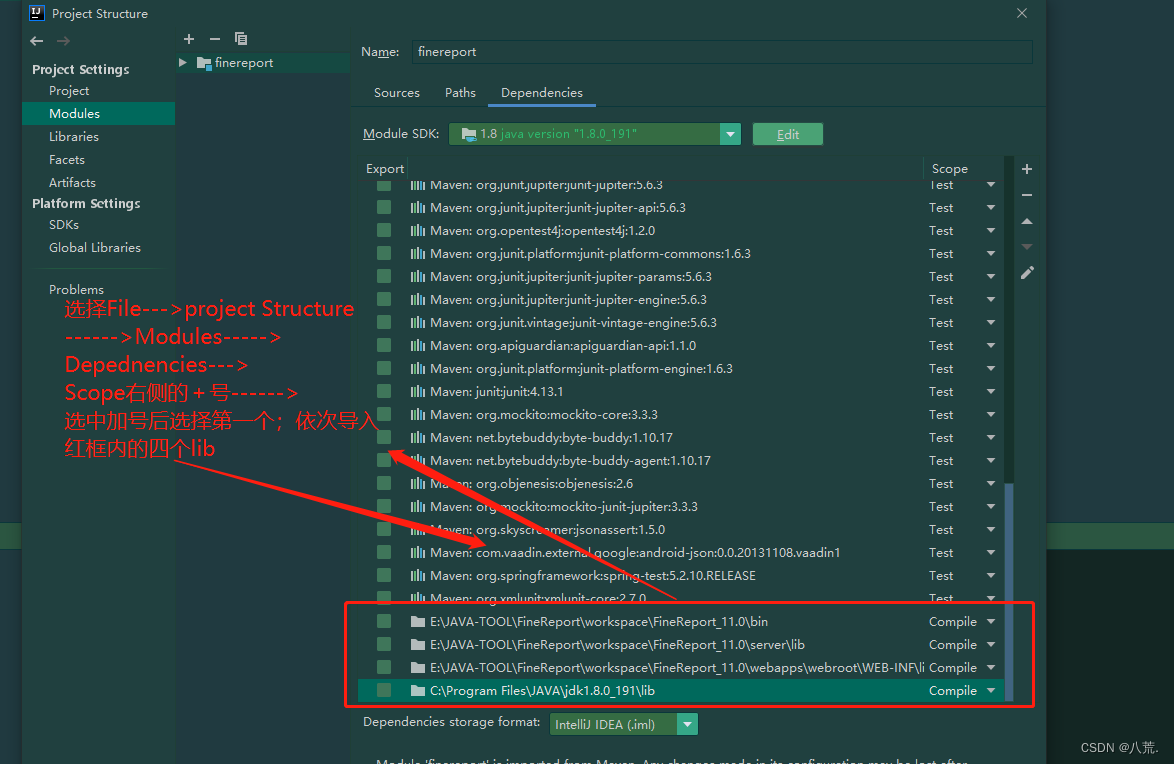Check Export for junit-jupiter-params:5.6.3
Screen dimensions: 1174x764
coord(384,276)
